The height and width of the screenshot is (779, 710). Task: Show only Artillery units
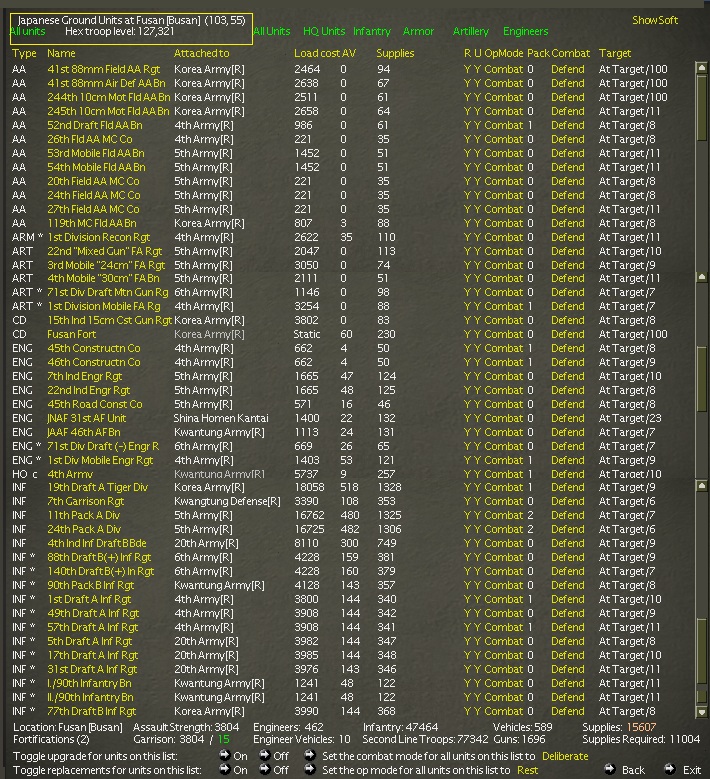(x=471, y=31)
